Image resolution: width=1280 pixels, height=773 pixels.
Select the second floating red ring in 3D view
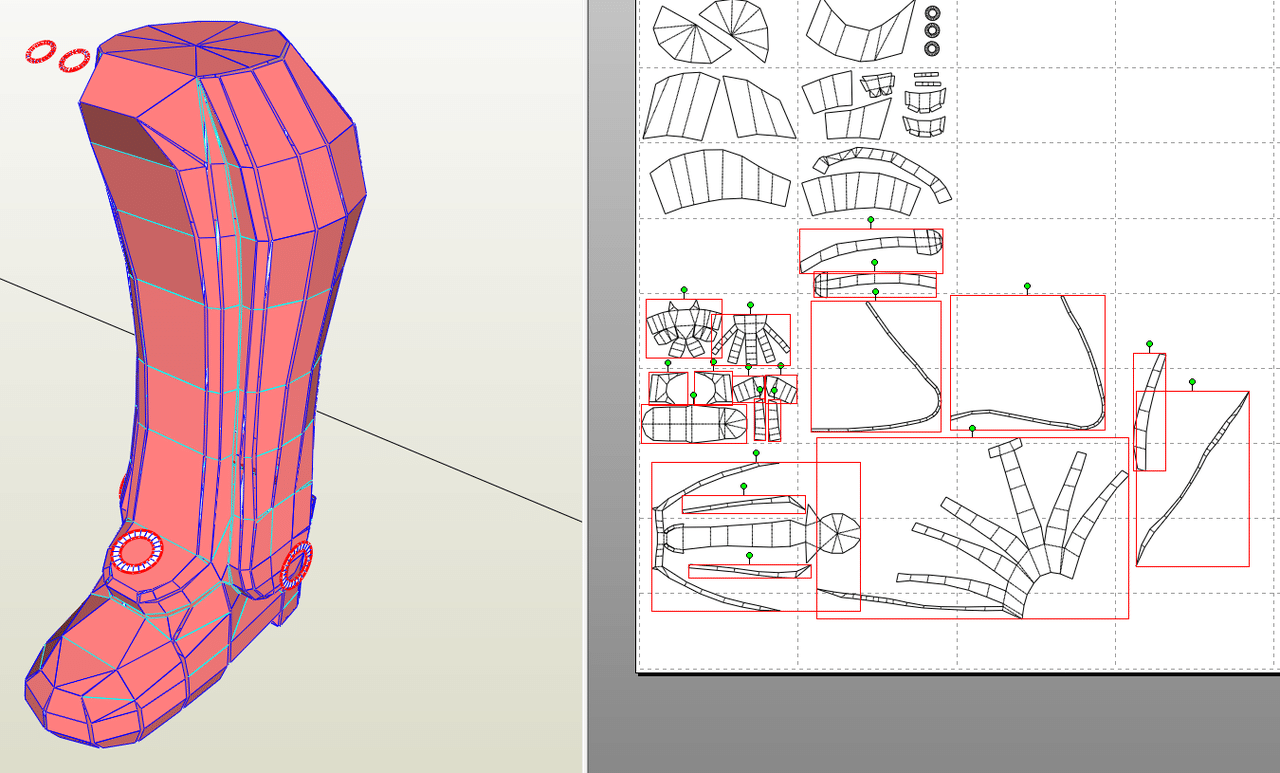click(74, 60)
